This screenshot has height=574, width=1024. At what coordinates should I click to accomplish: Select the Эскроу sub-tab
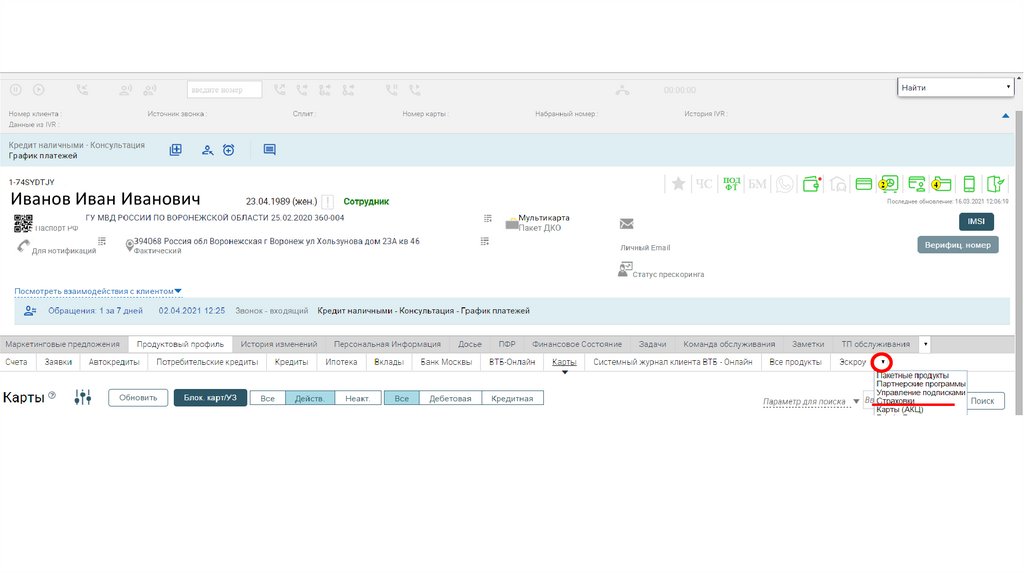(x=852, y=362)
